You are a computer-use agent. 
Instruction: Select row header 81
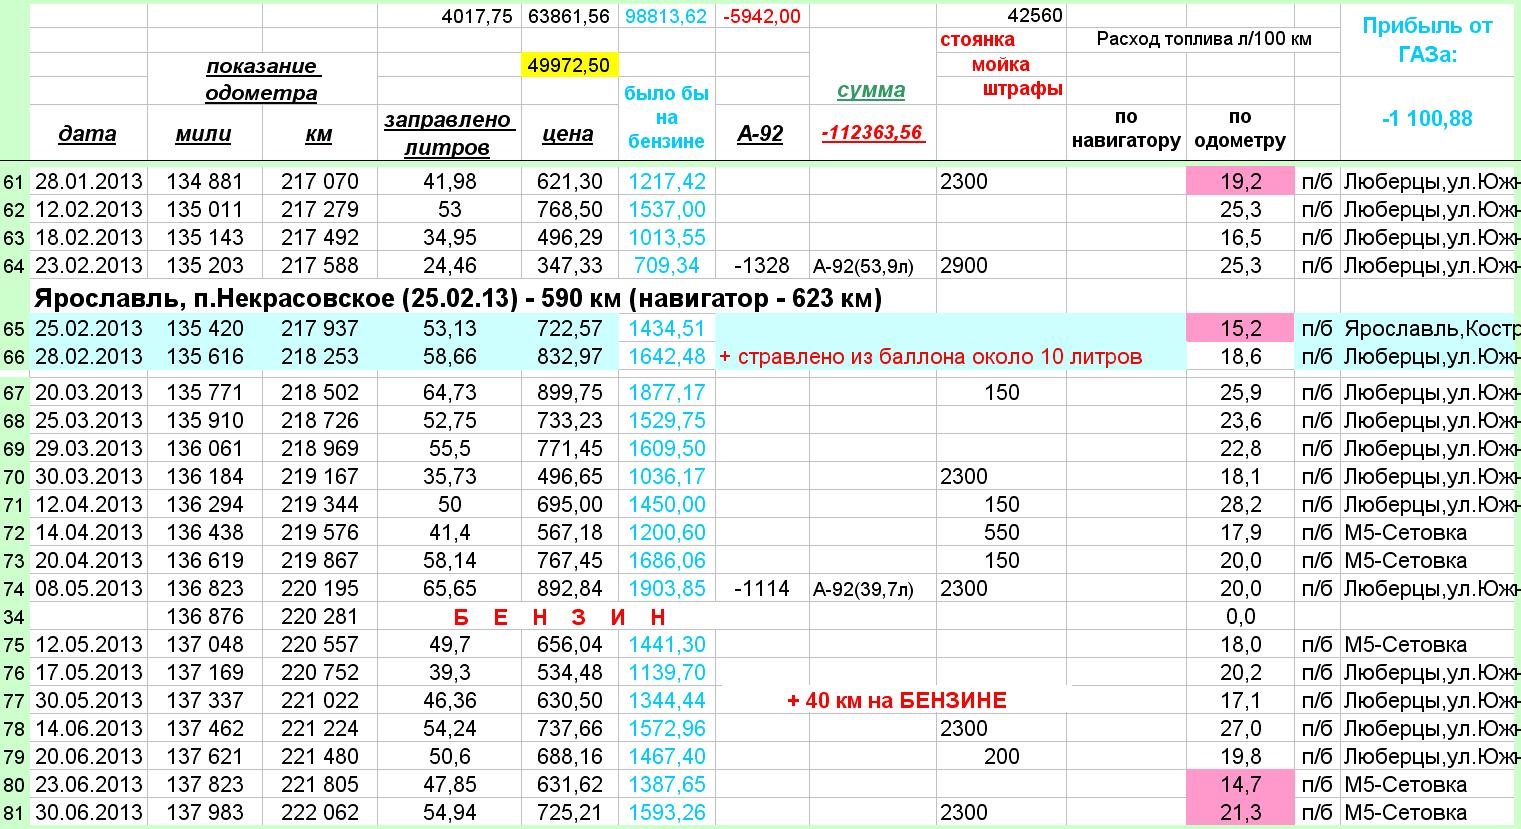(x=14, y=813)
